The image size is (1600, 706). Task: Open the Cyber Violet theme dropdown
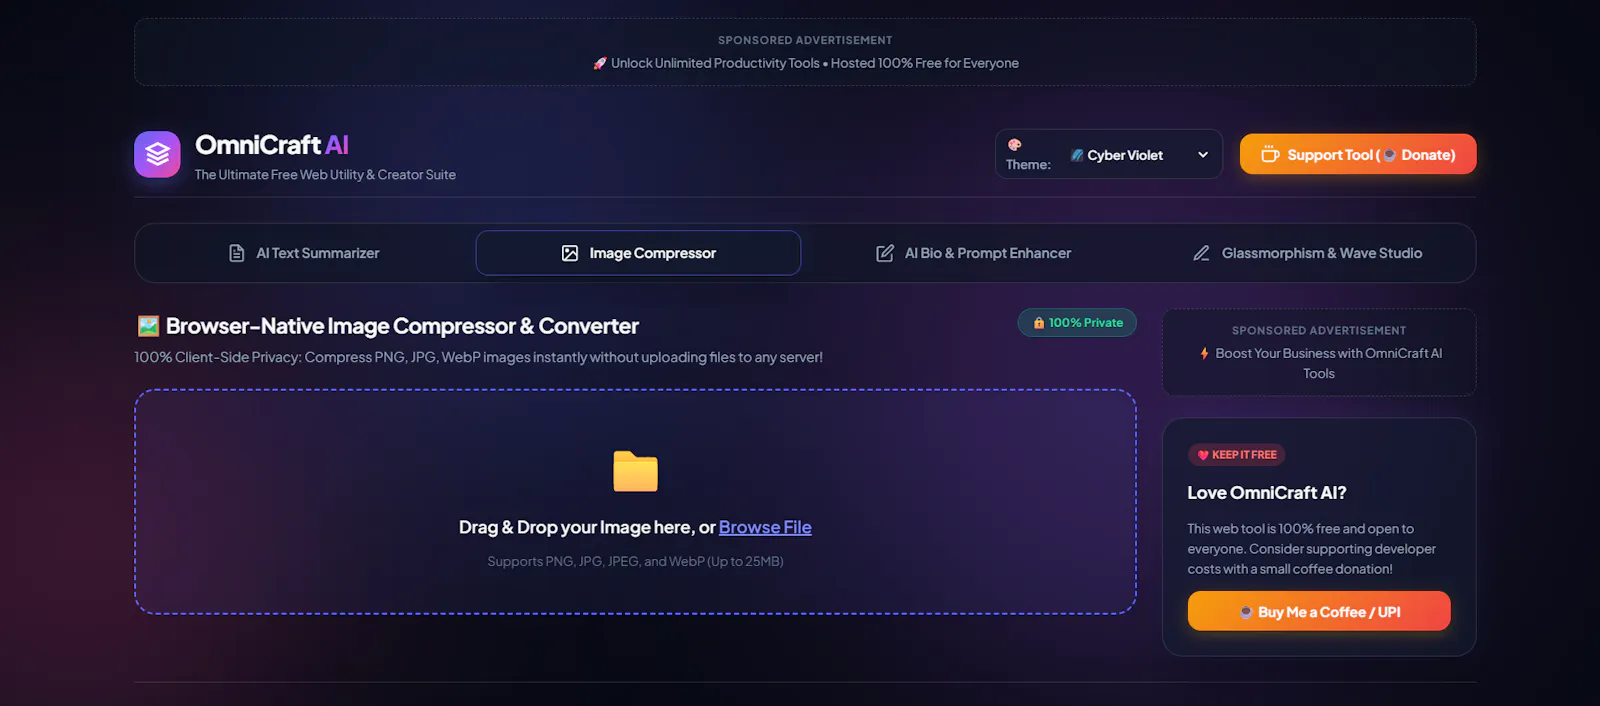click(x=1139, y=155)
